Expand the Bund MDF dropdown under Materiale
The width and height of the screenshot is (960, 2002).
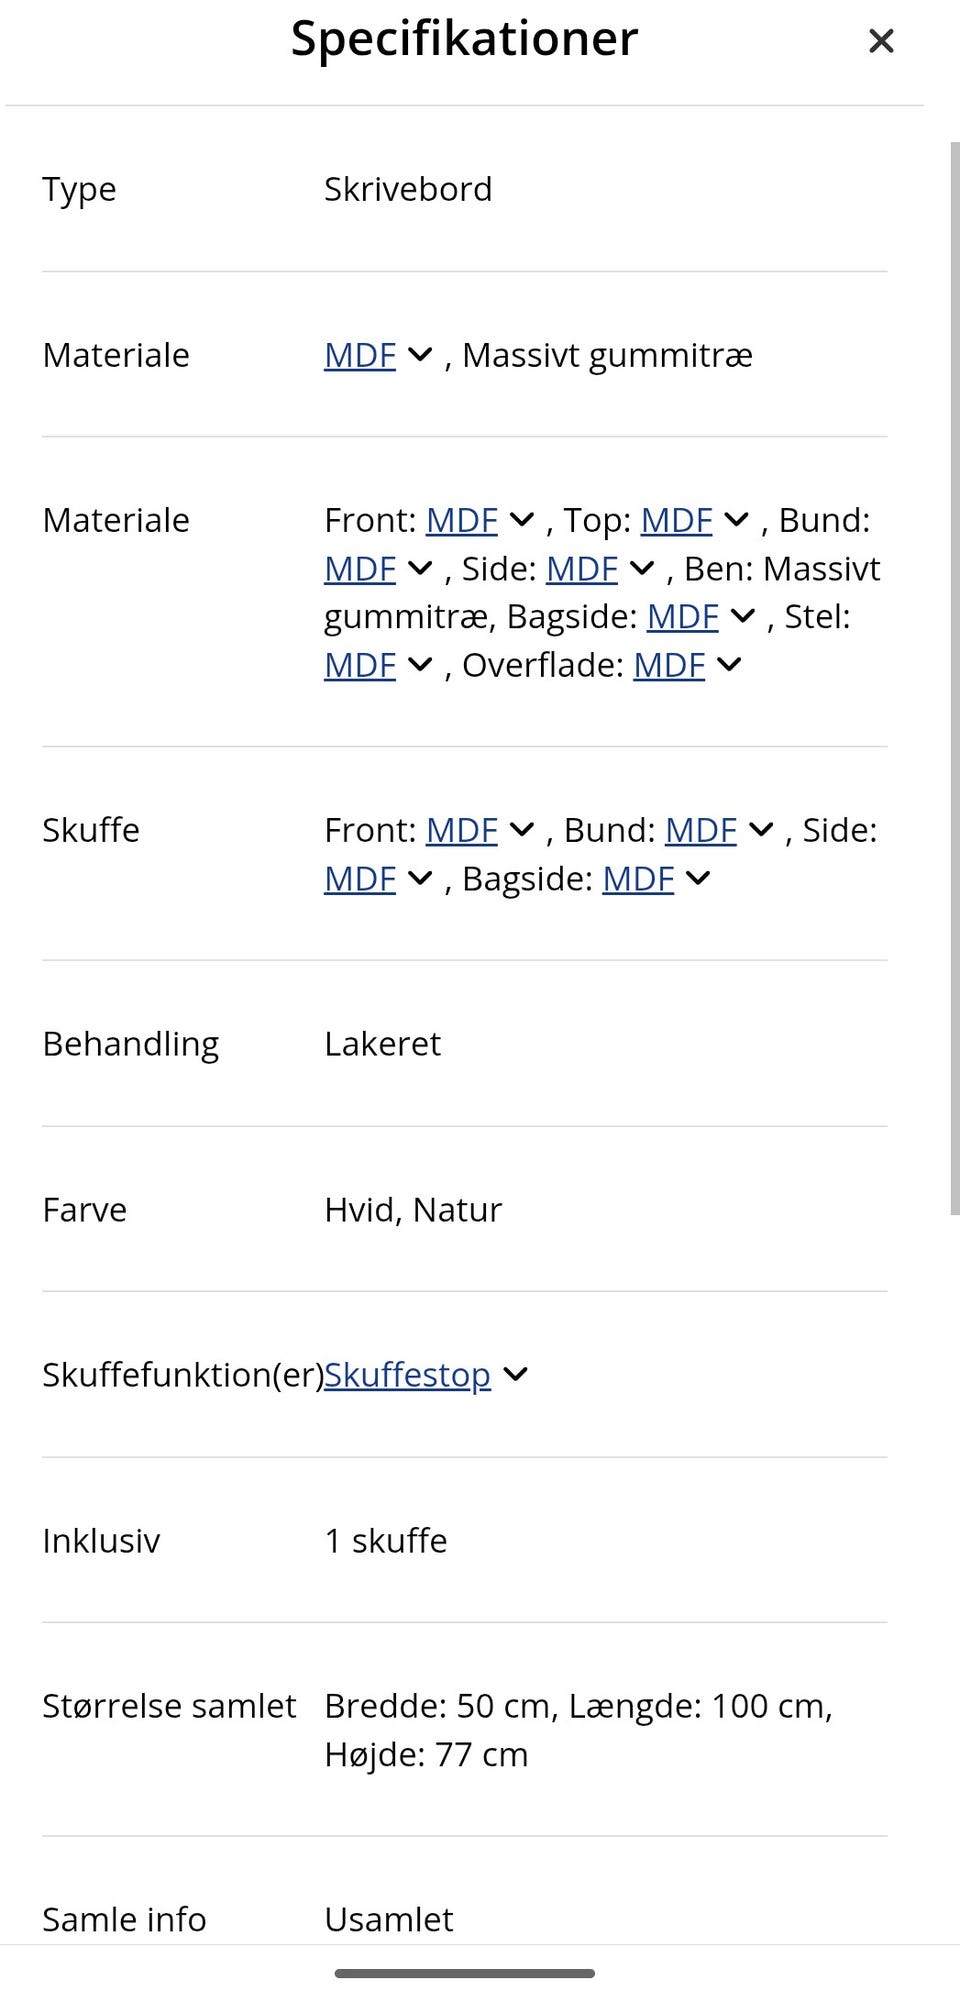click(x=419, y=568)
